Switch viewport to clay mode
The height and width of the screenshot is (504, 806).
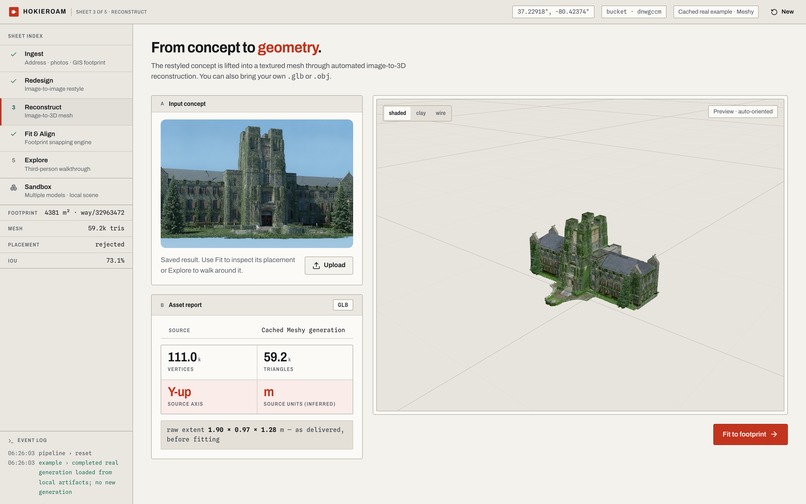click(421, 113)
